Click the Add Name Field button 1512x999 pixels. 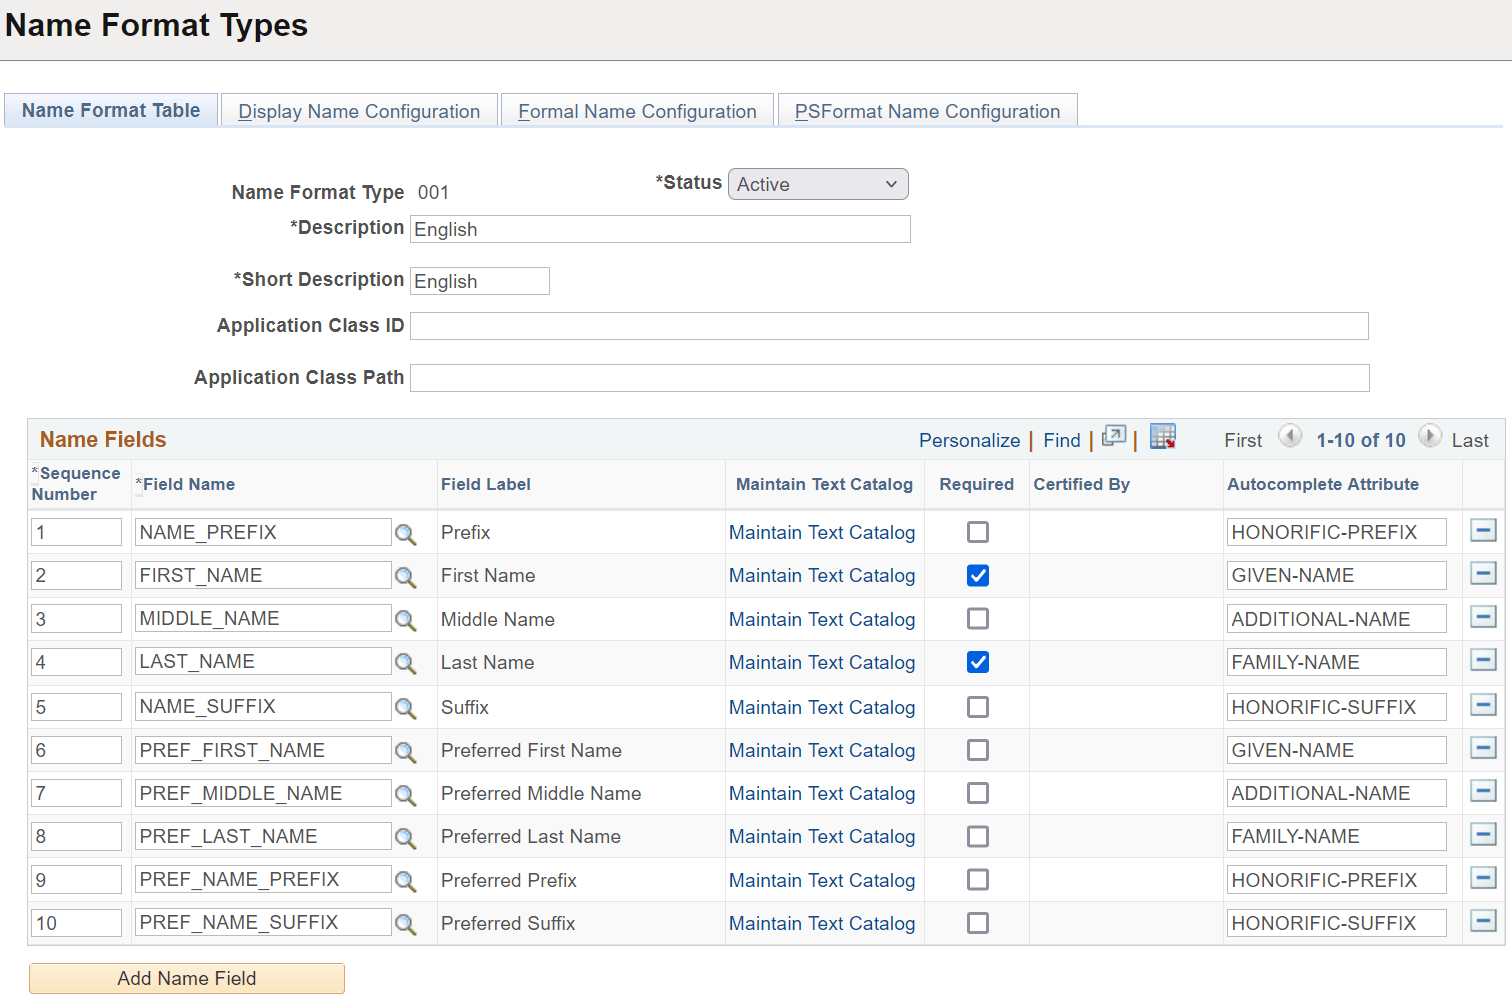[187, 978]
